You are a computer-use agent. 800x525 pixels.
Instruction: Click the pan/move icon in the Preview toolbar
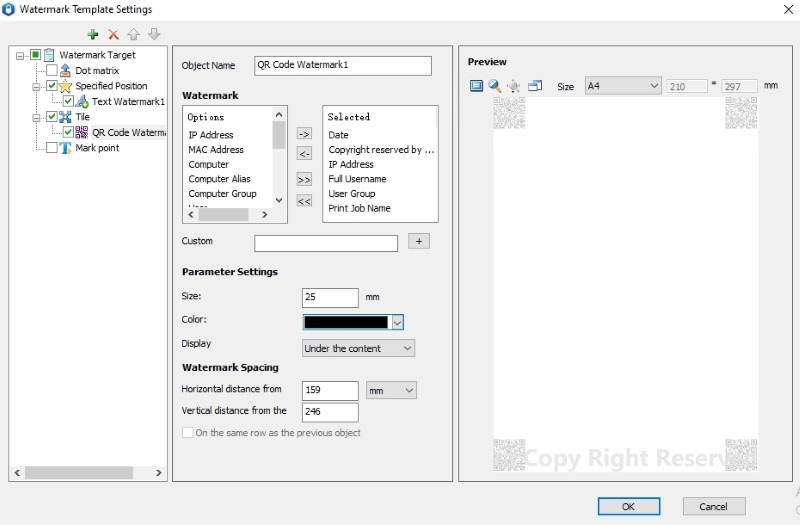point(514,86)
